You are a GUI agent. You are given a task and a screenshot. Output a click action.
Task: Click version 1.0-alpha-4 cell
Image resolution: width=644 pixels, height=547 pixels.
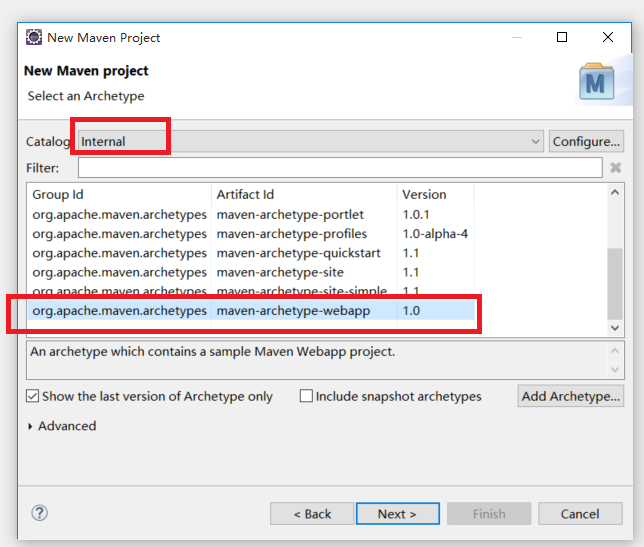click(435, 234)
